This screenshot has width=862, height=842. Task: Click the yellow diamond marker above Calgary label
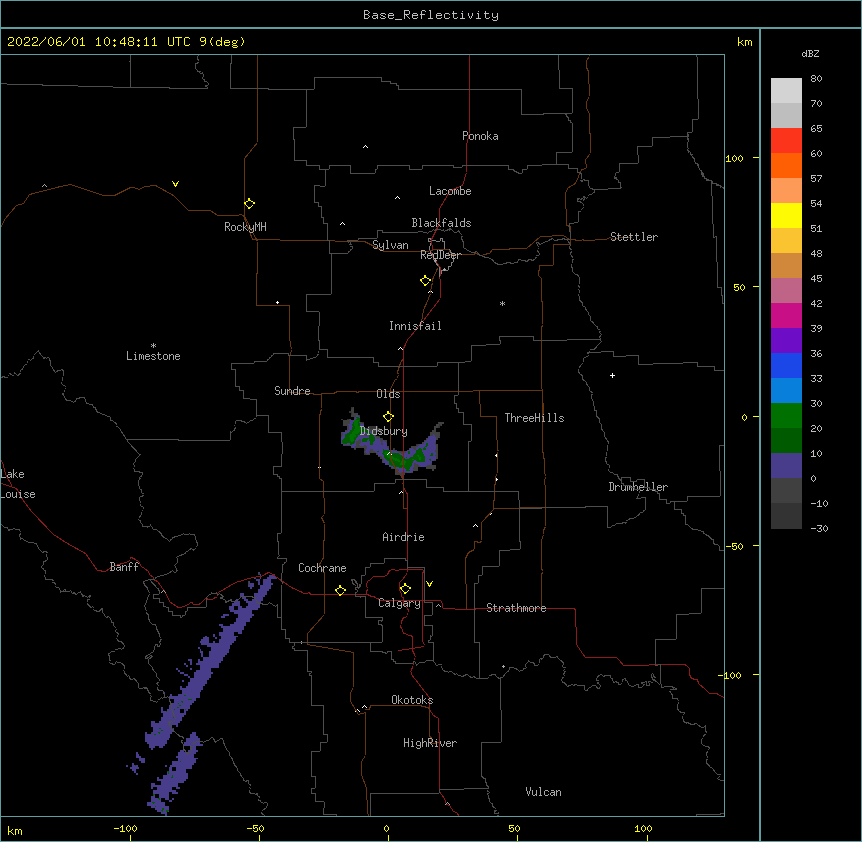pyautogui.click(x=406, y=589)
